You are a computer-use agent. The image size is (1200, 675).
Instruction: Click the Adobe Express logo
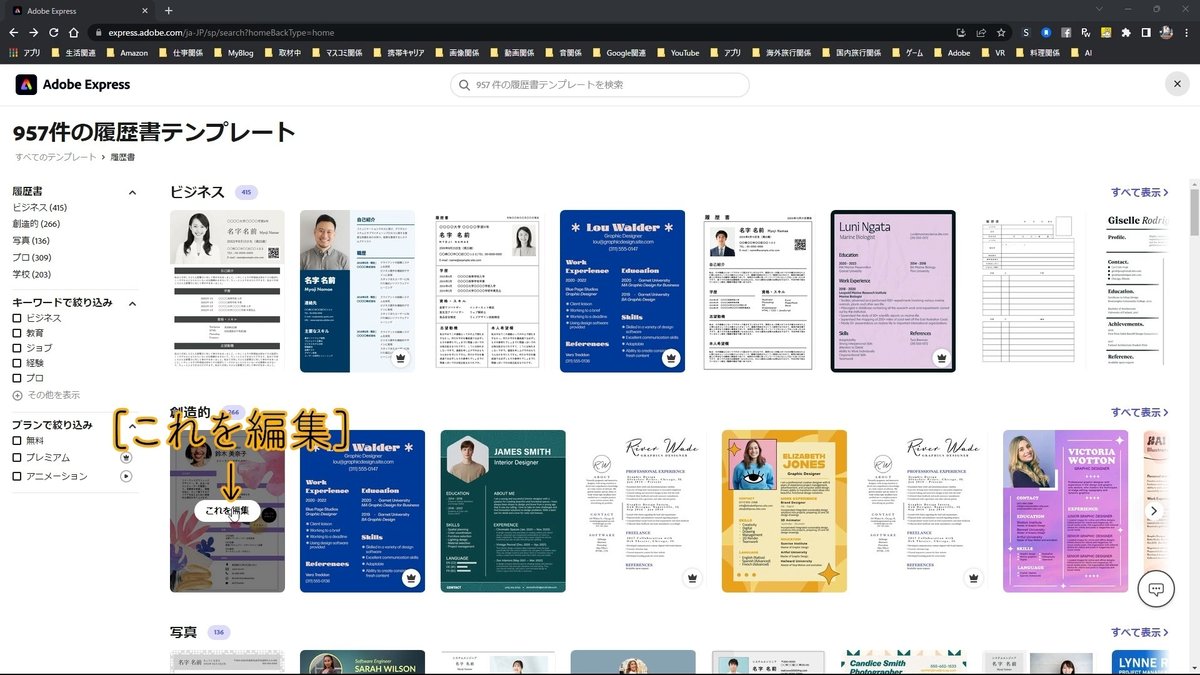pos(73,85)
